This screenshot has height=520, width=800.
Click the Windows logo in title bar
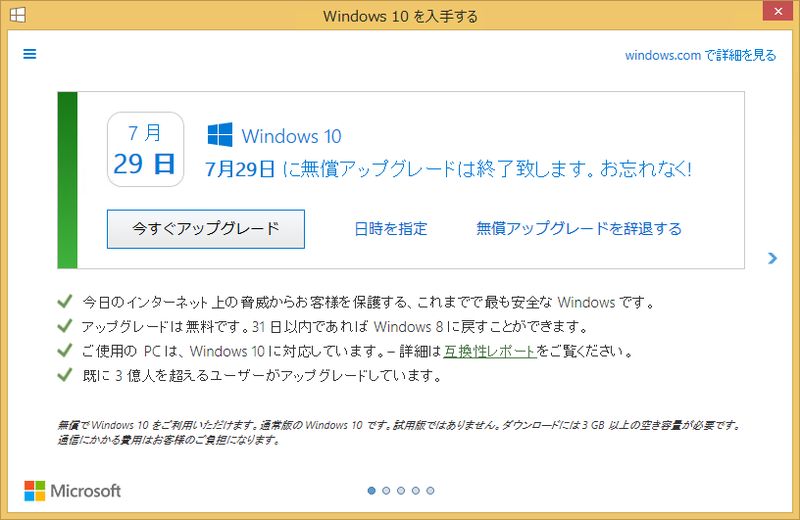coord(17,15)
